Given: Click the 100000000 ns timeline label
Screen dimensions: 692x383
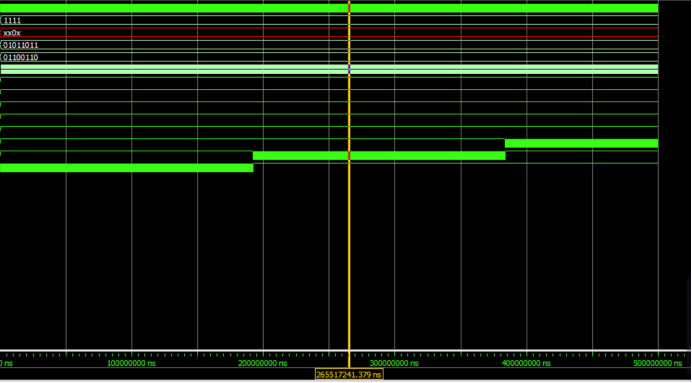Looking at the screenshot, I should coord(132,363).
